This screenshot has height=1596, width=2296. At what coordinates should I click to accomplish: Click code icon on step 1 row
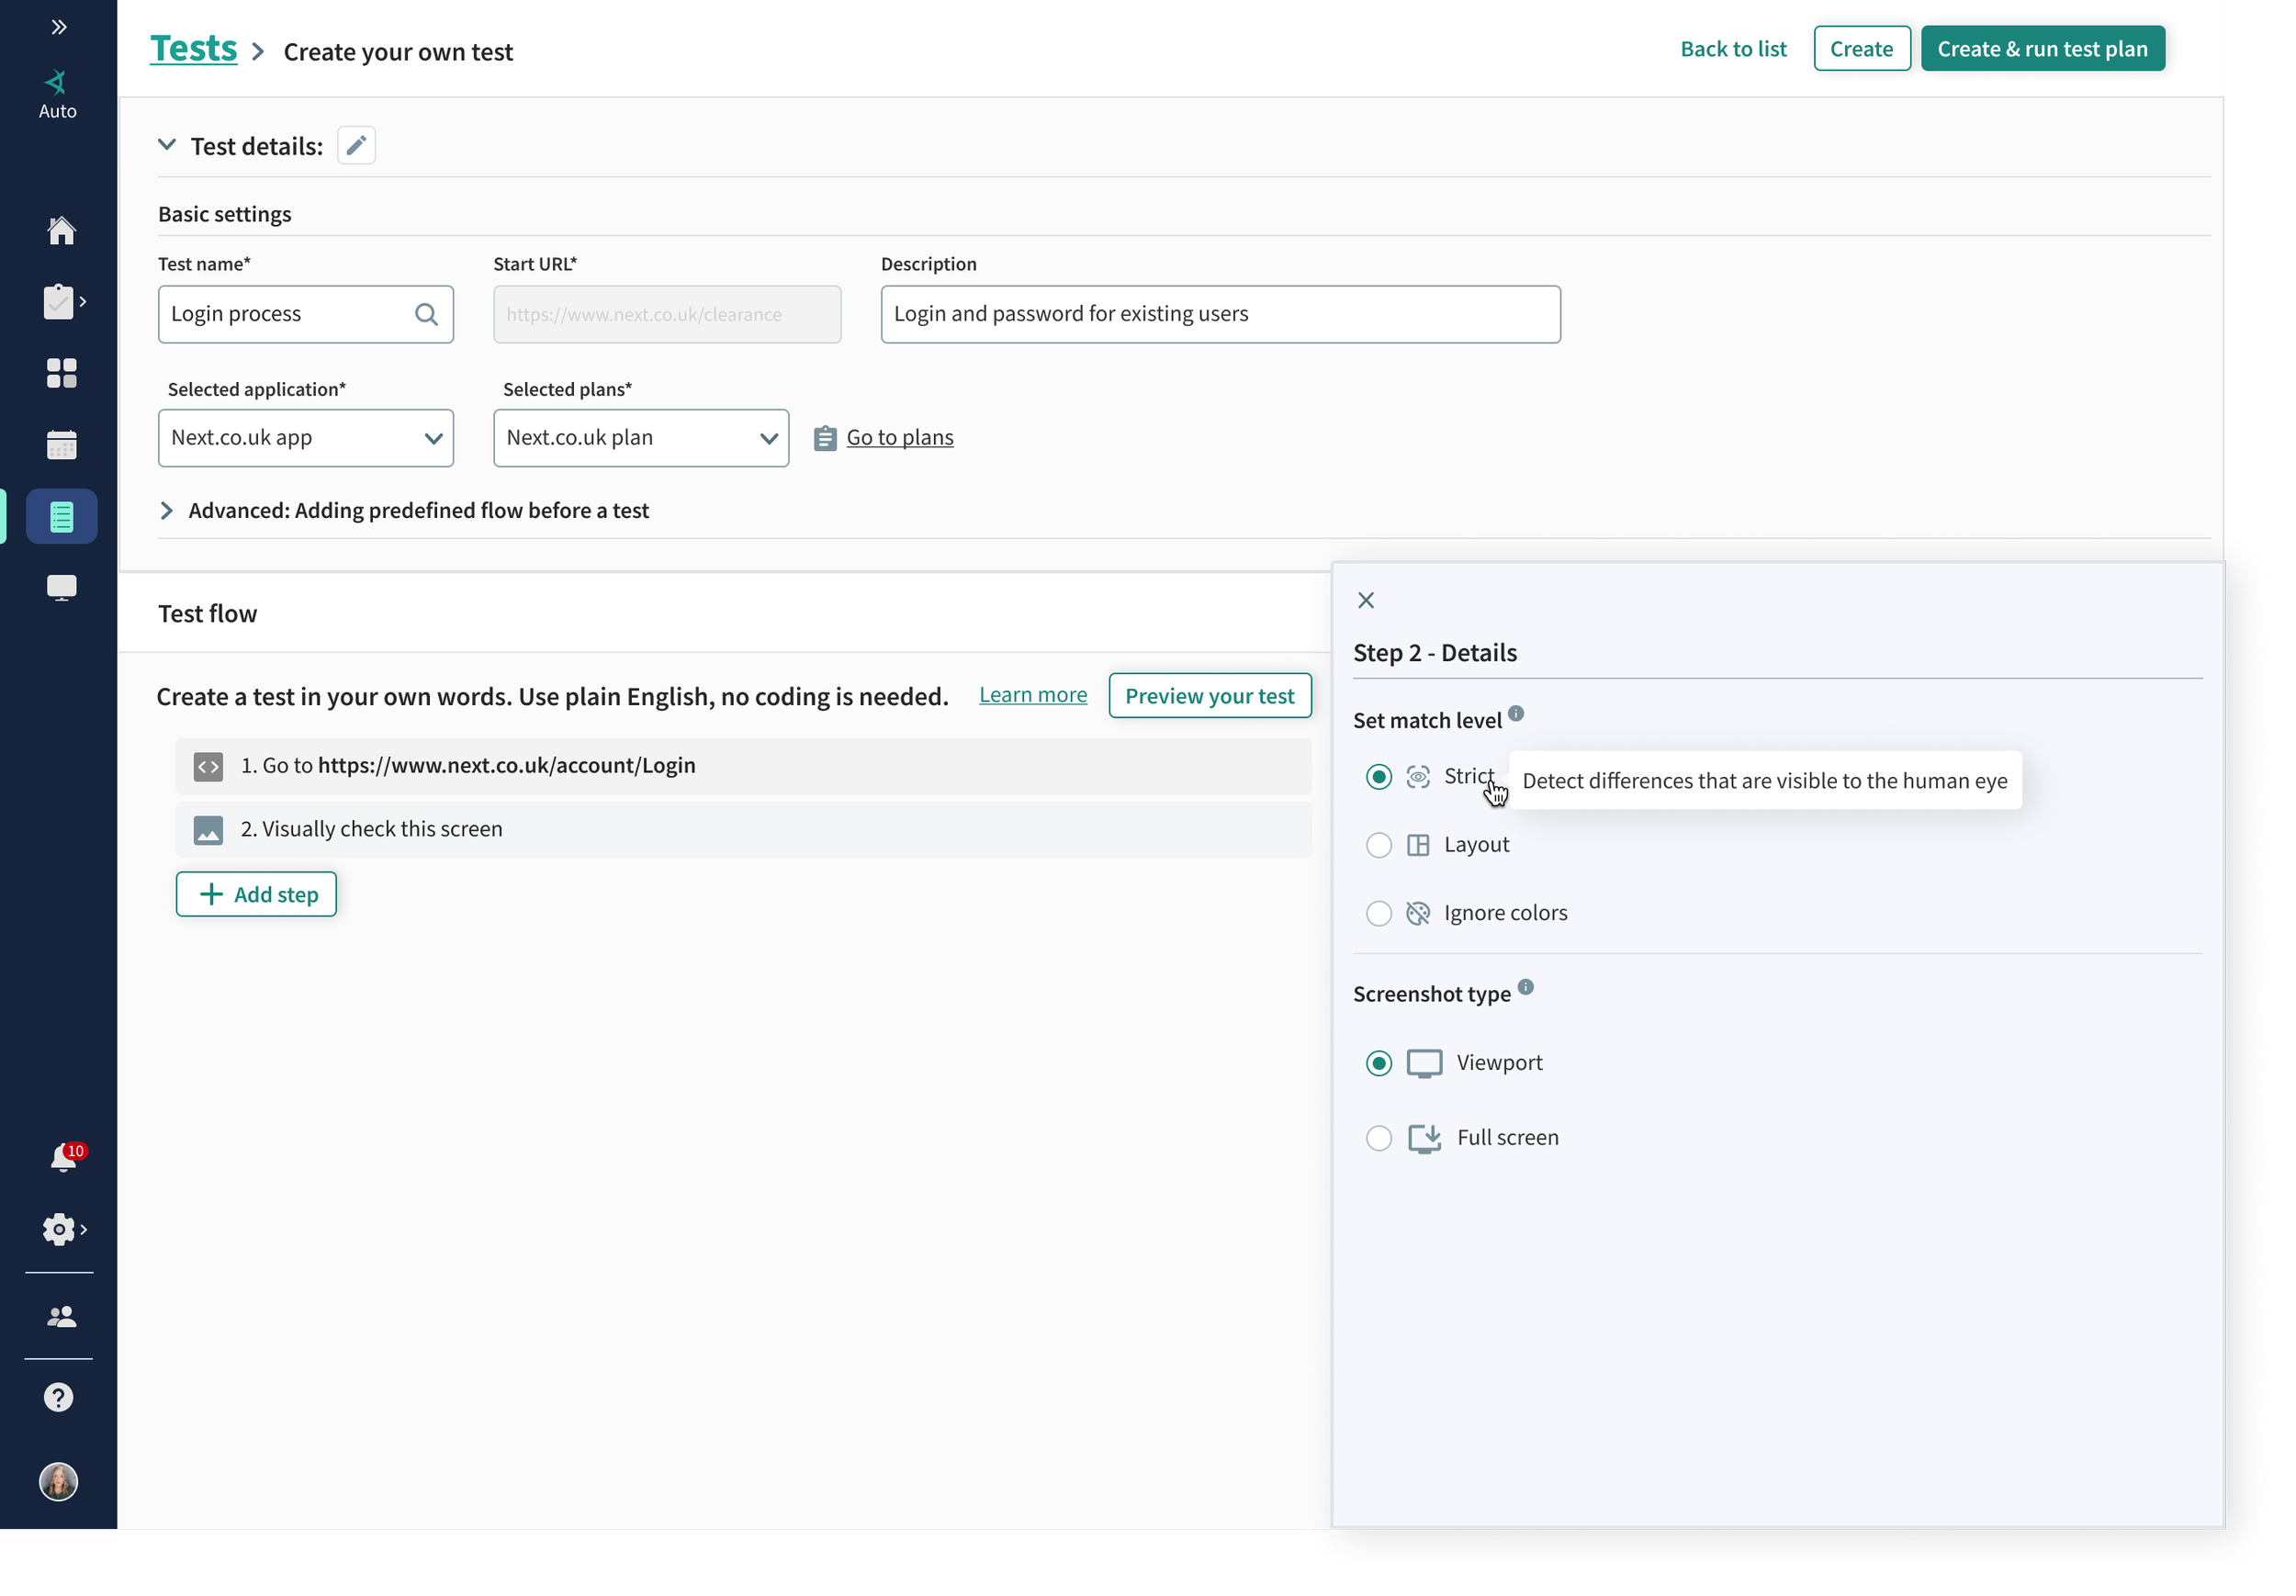[x=208, y=766]
